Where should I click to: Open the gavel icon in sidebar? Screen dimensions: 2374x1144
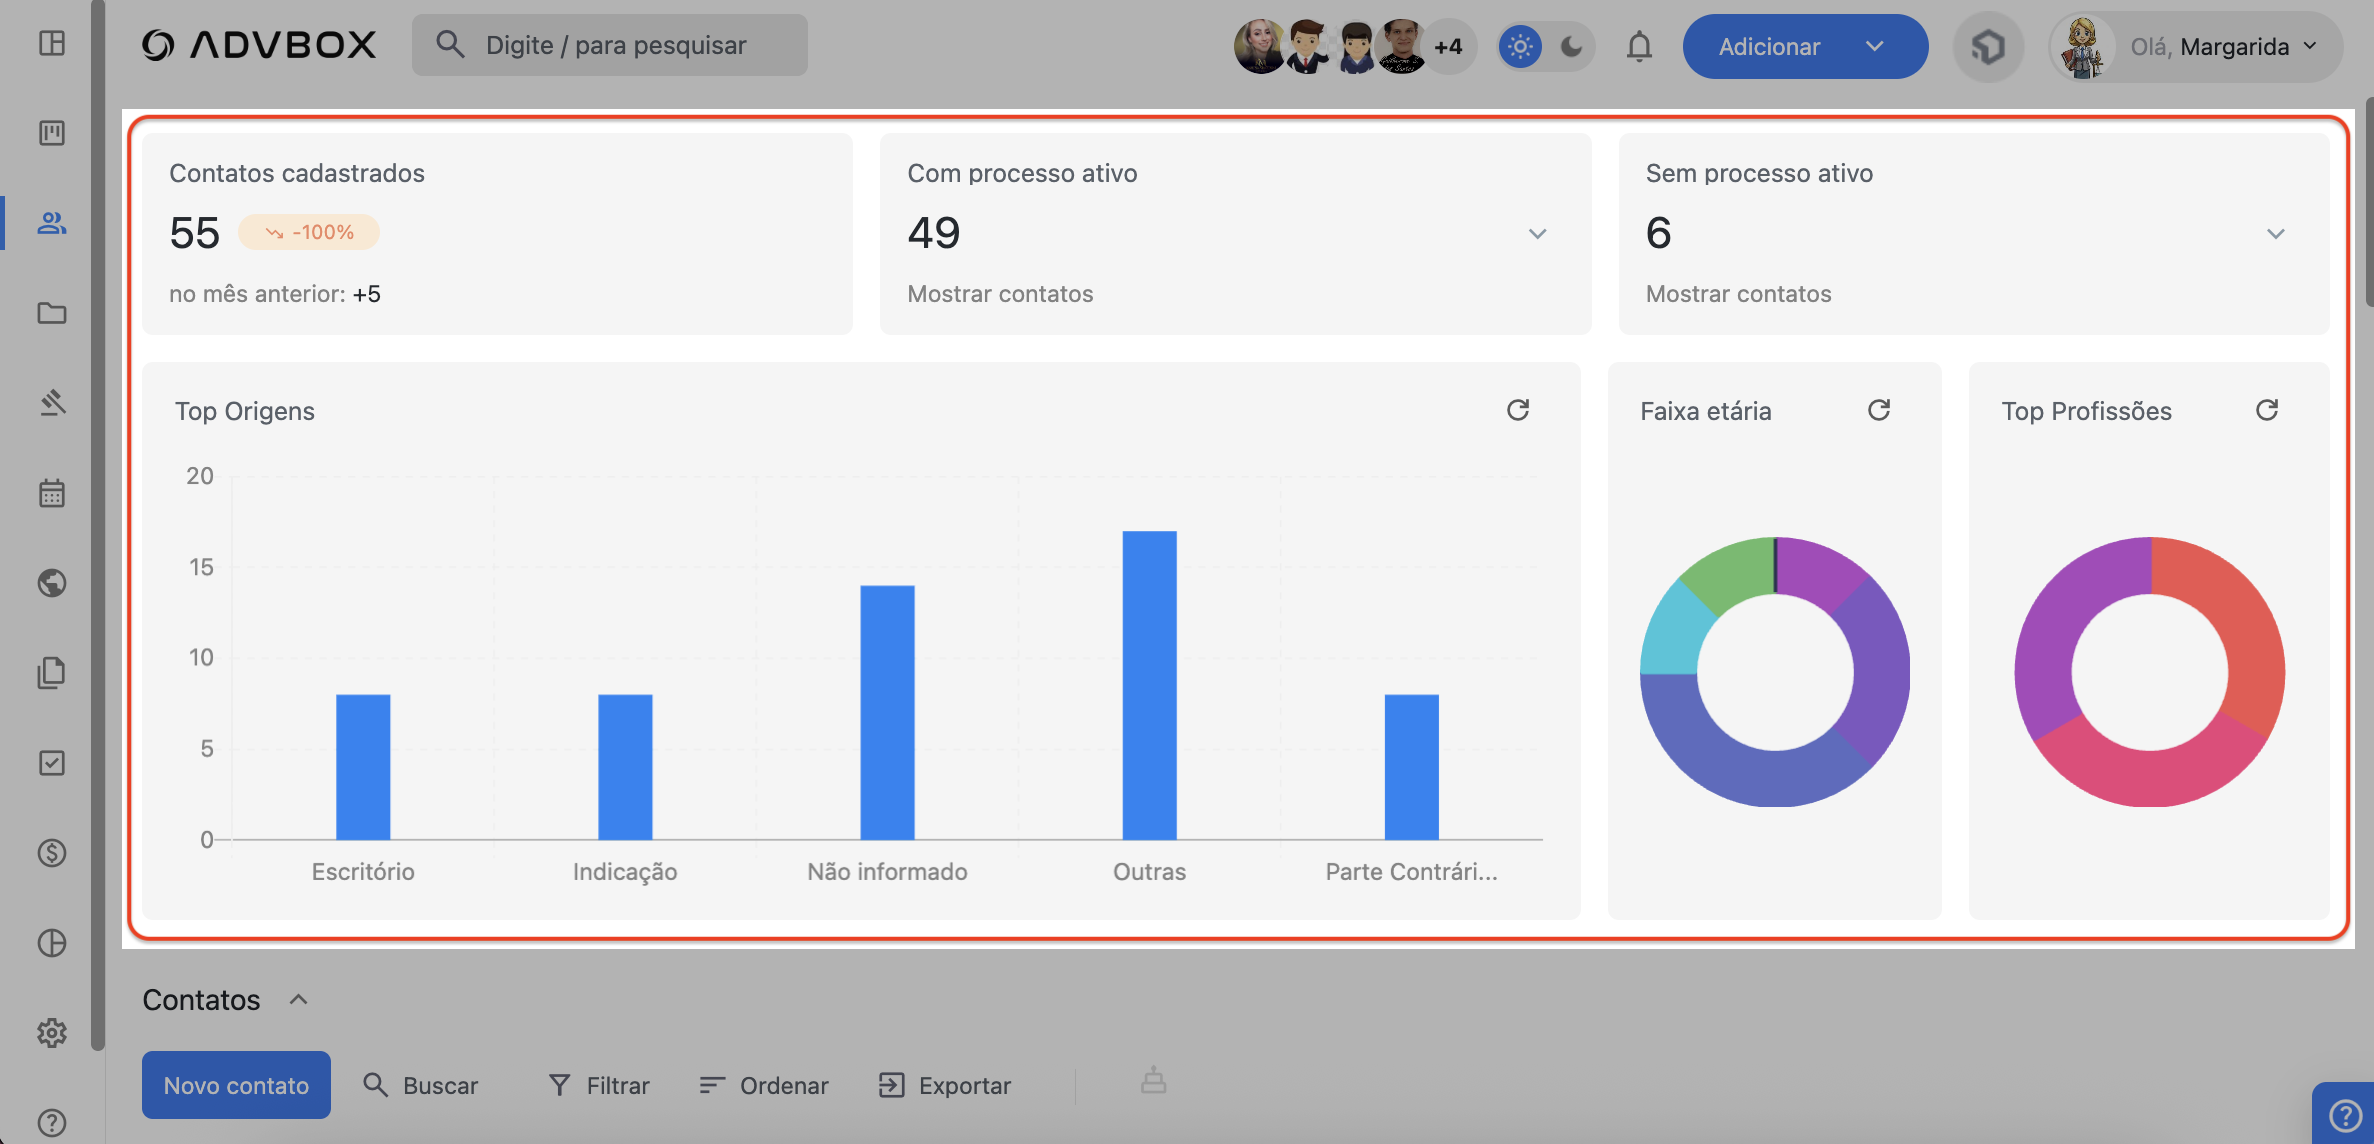tap(52, 403)
